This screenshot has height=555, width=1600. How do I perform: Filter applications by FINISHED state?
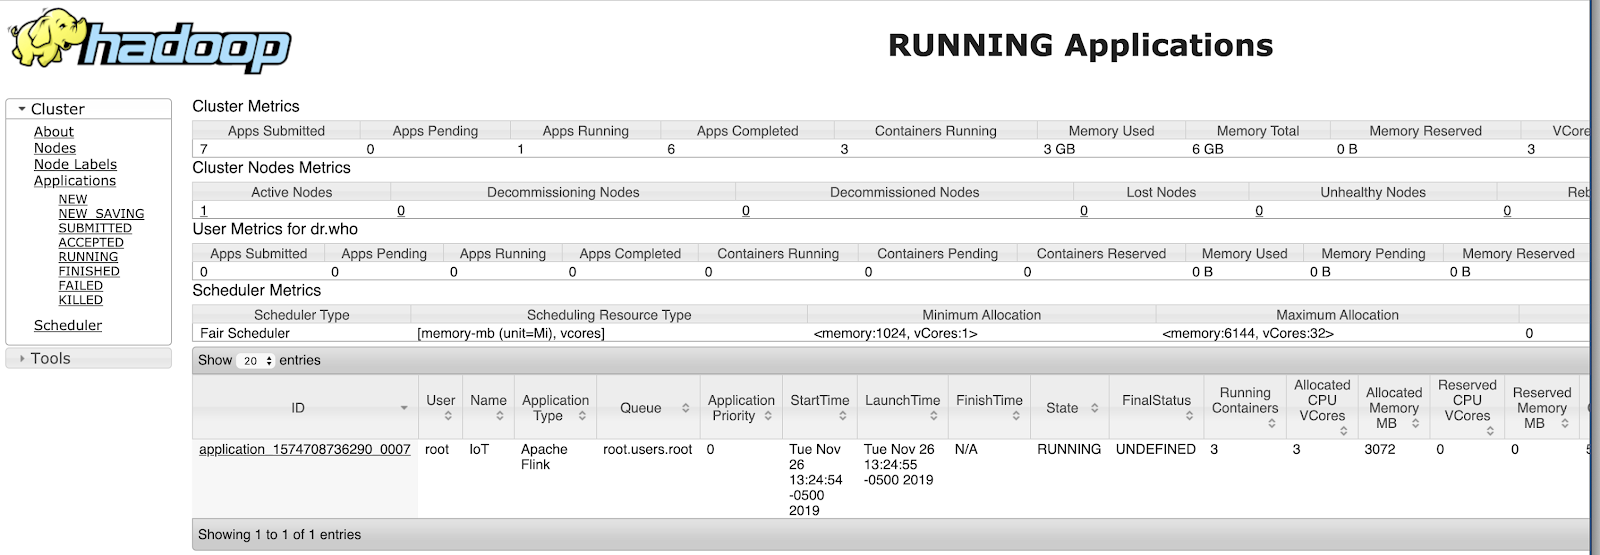(x=89, y=271)
